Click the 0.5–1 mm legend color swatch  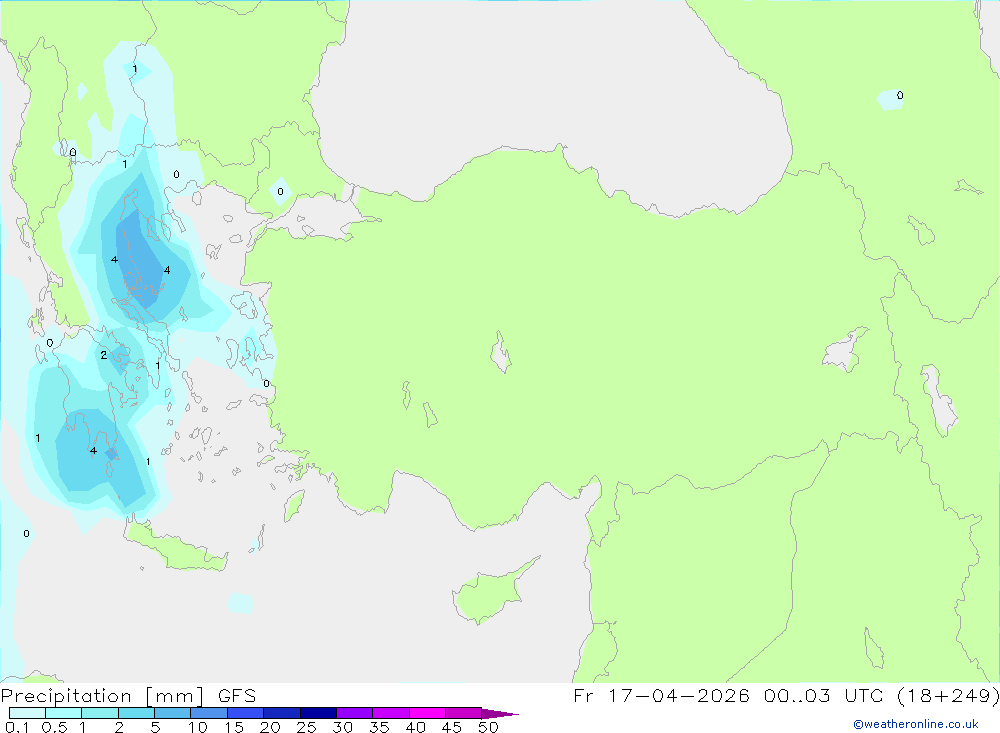[x=64, y=713]
